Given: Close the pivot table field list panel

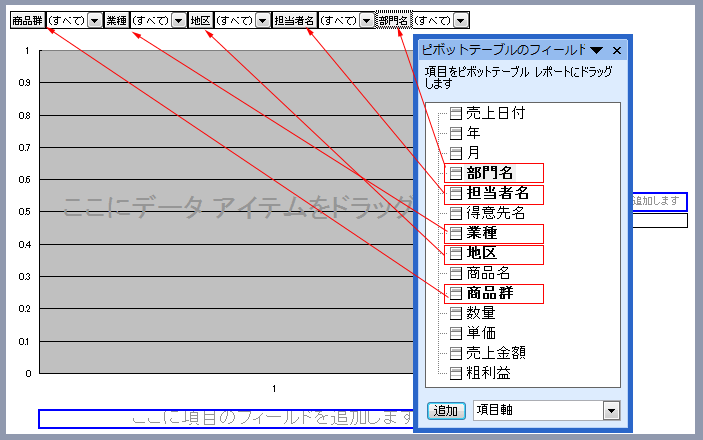Looking at the screenshot, I should [617, 50].
